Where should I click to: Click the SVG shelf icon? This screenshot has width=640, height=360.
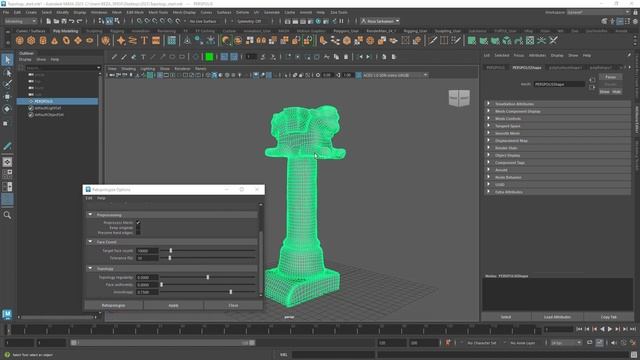pyautogui.click(x=156, y=40)
